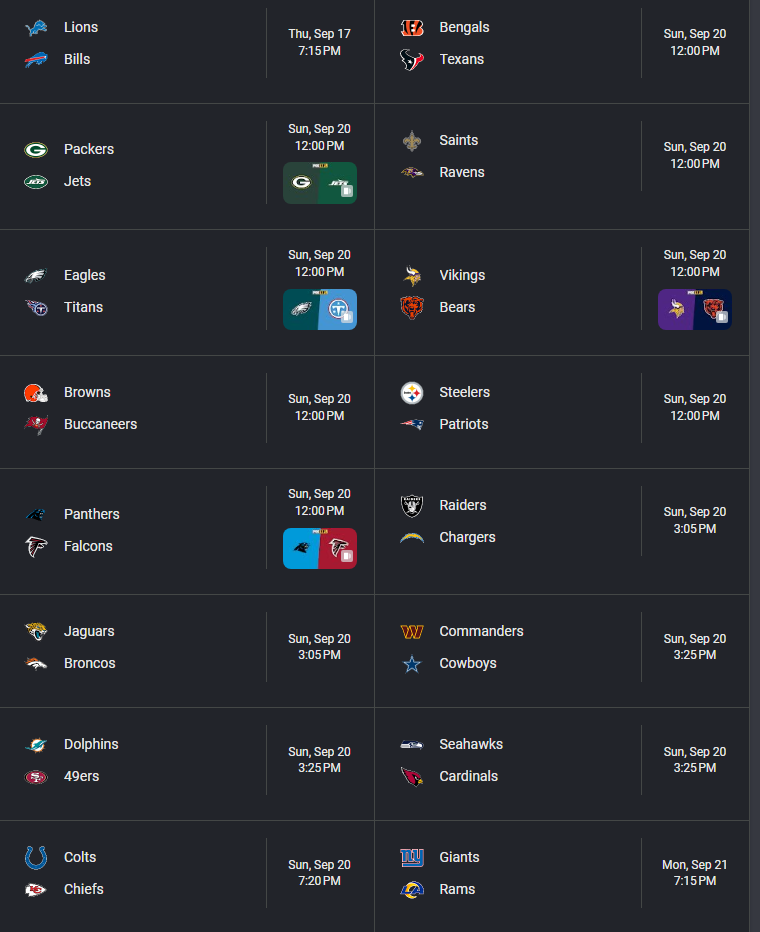This screenshot has height=932, width=760.
Task: Select the Steelers logo icon
Action: (x=412, y=393)
